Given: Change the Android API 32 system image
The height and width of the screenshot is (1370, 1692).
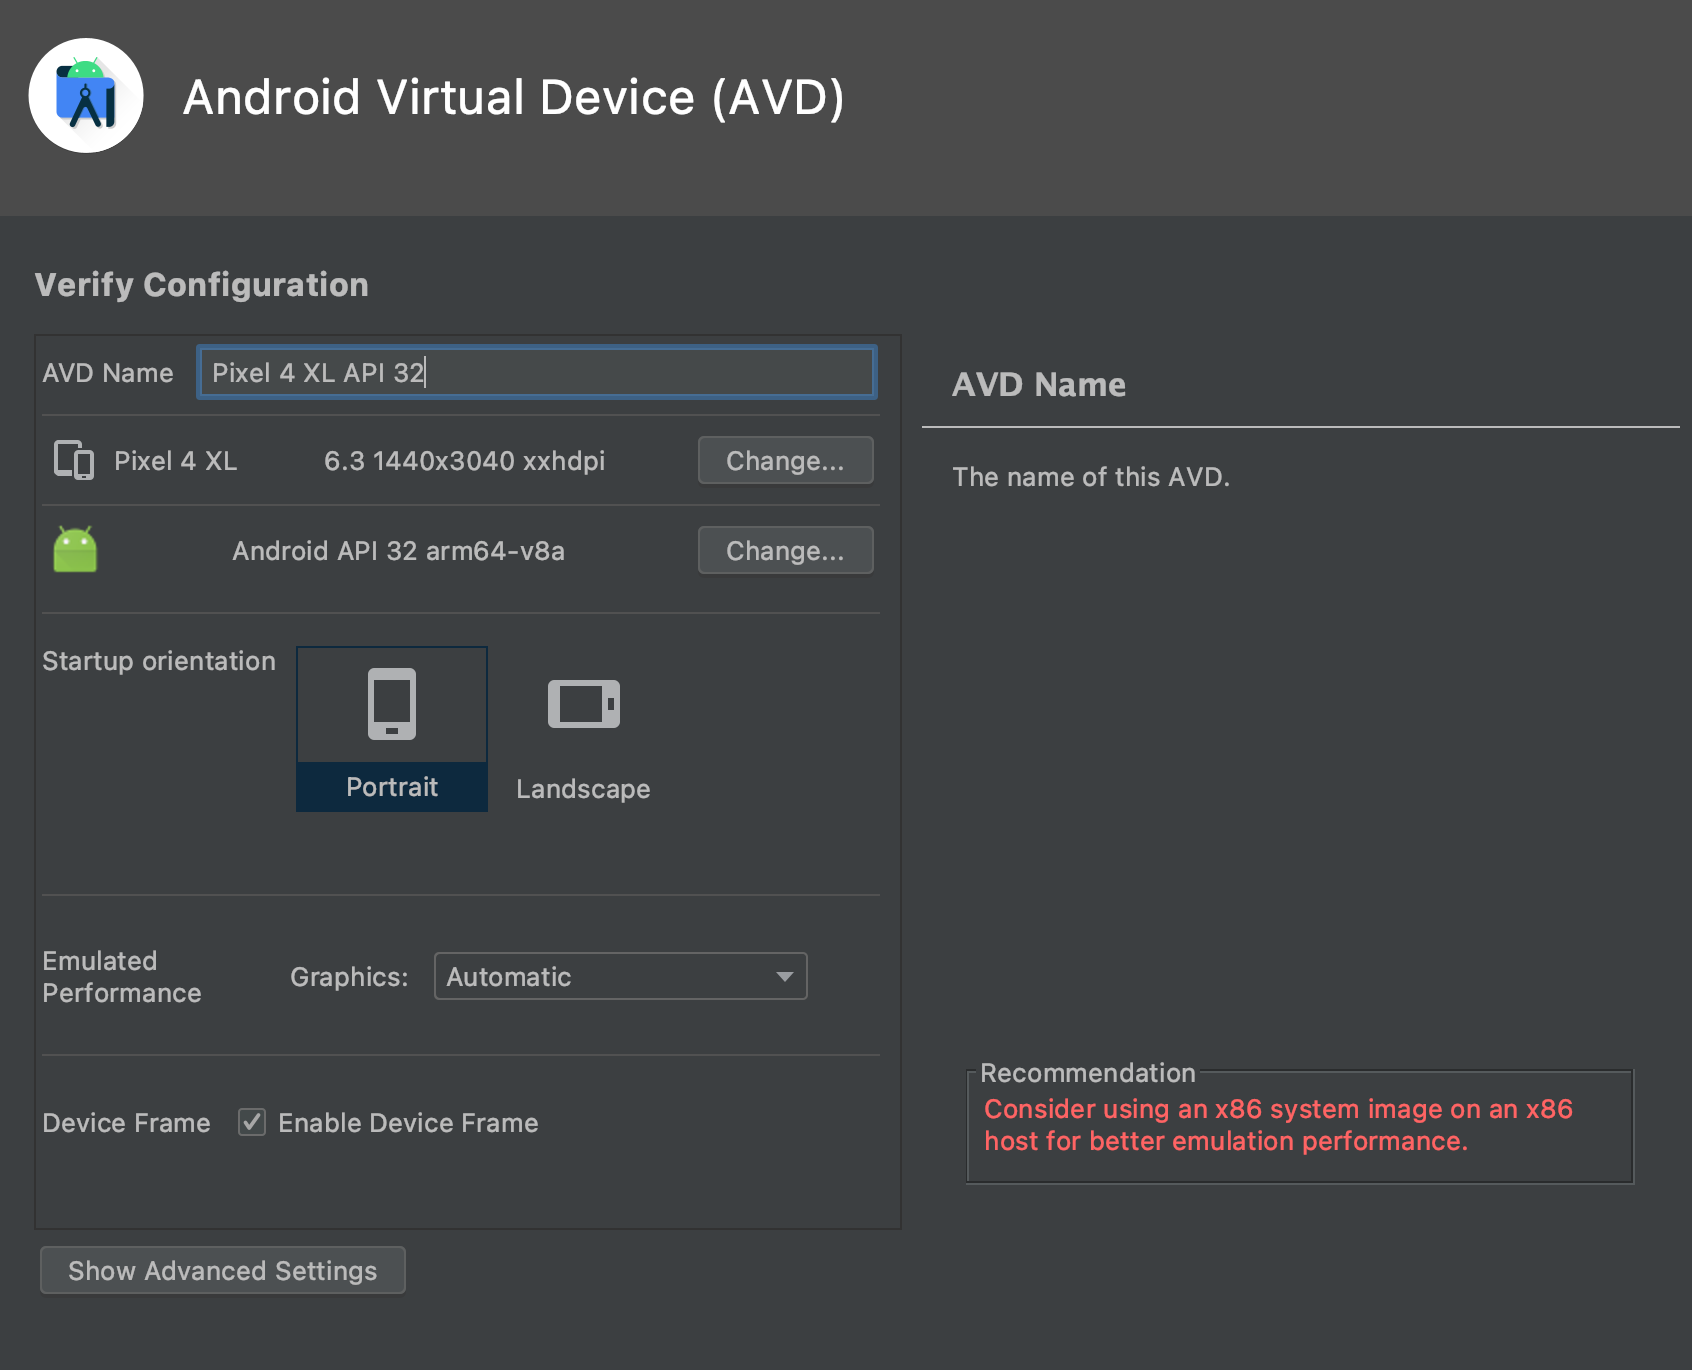Looking at the screenshot, I should point(785,550).
